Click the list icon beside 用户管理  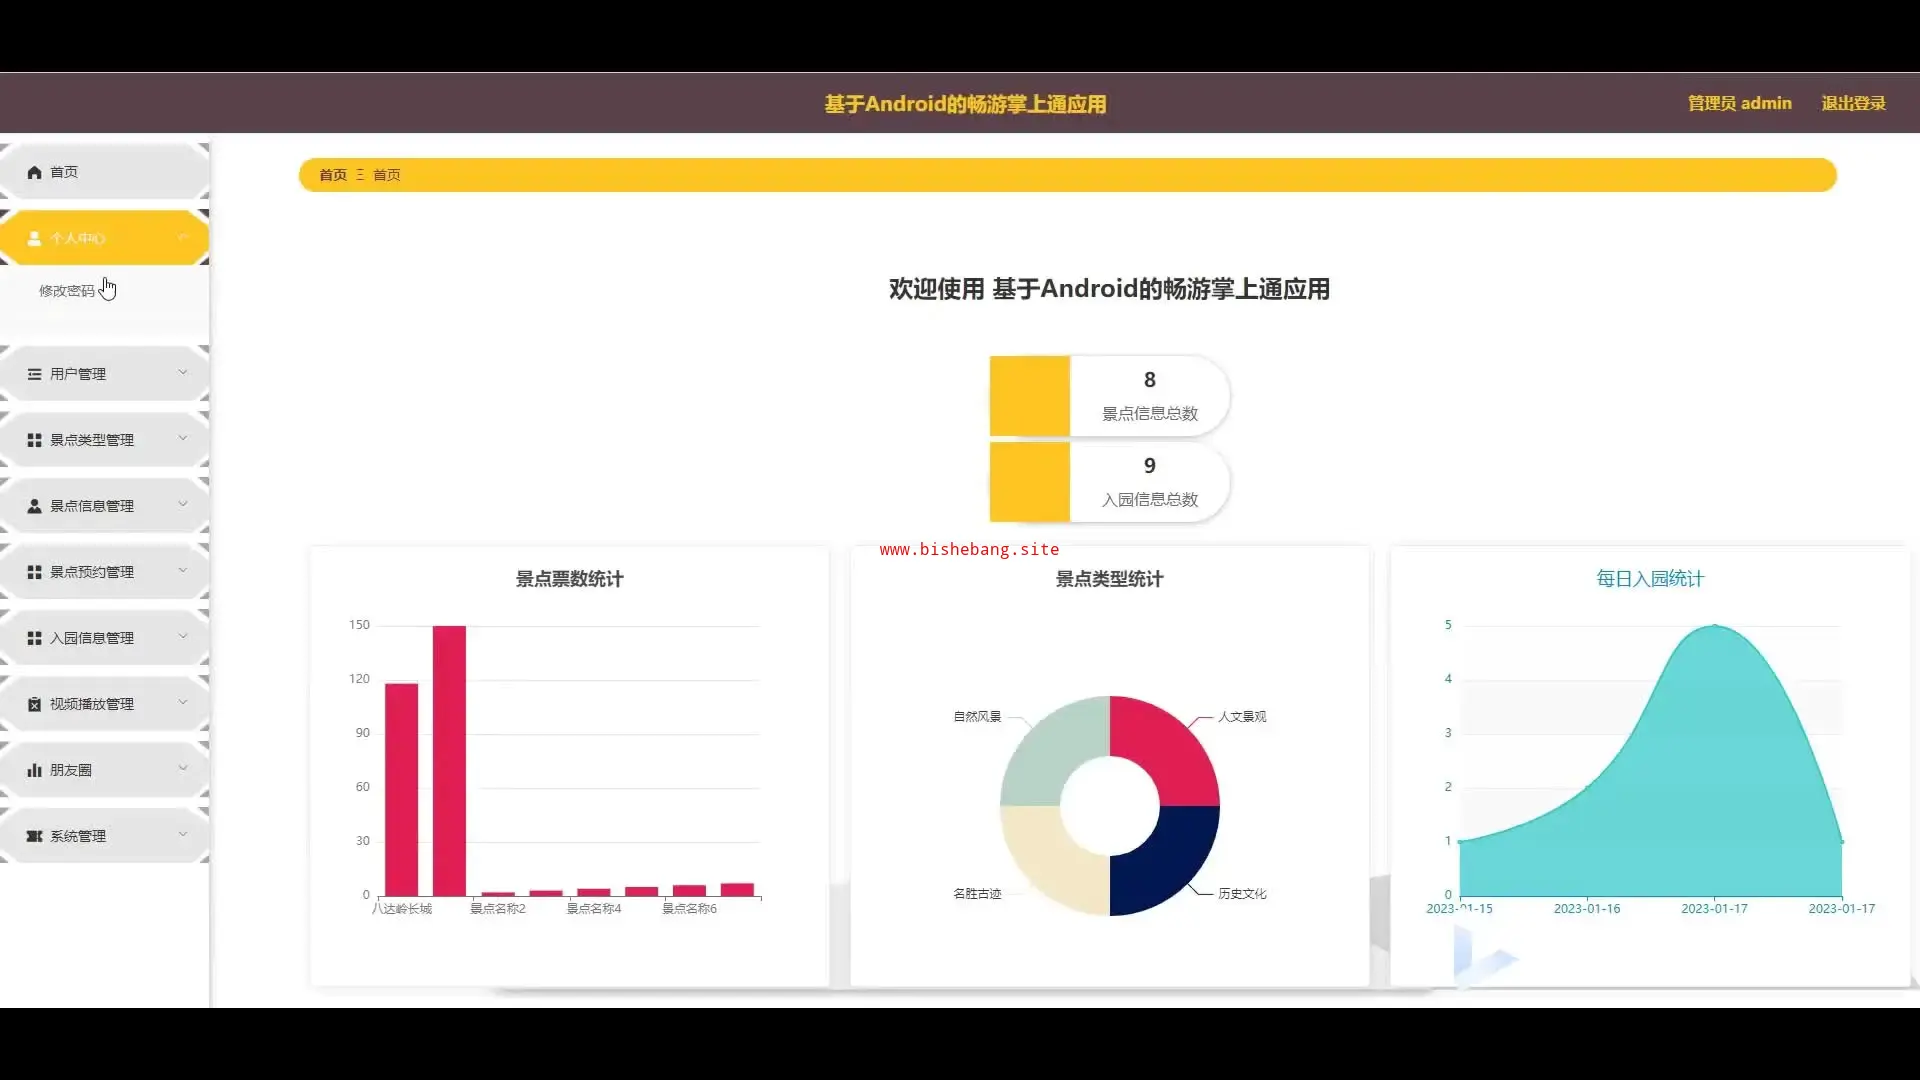point(34,374)
